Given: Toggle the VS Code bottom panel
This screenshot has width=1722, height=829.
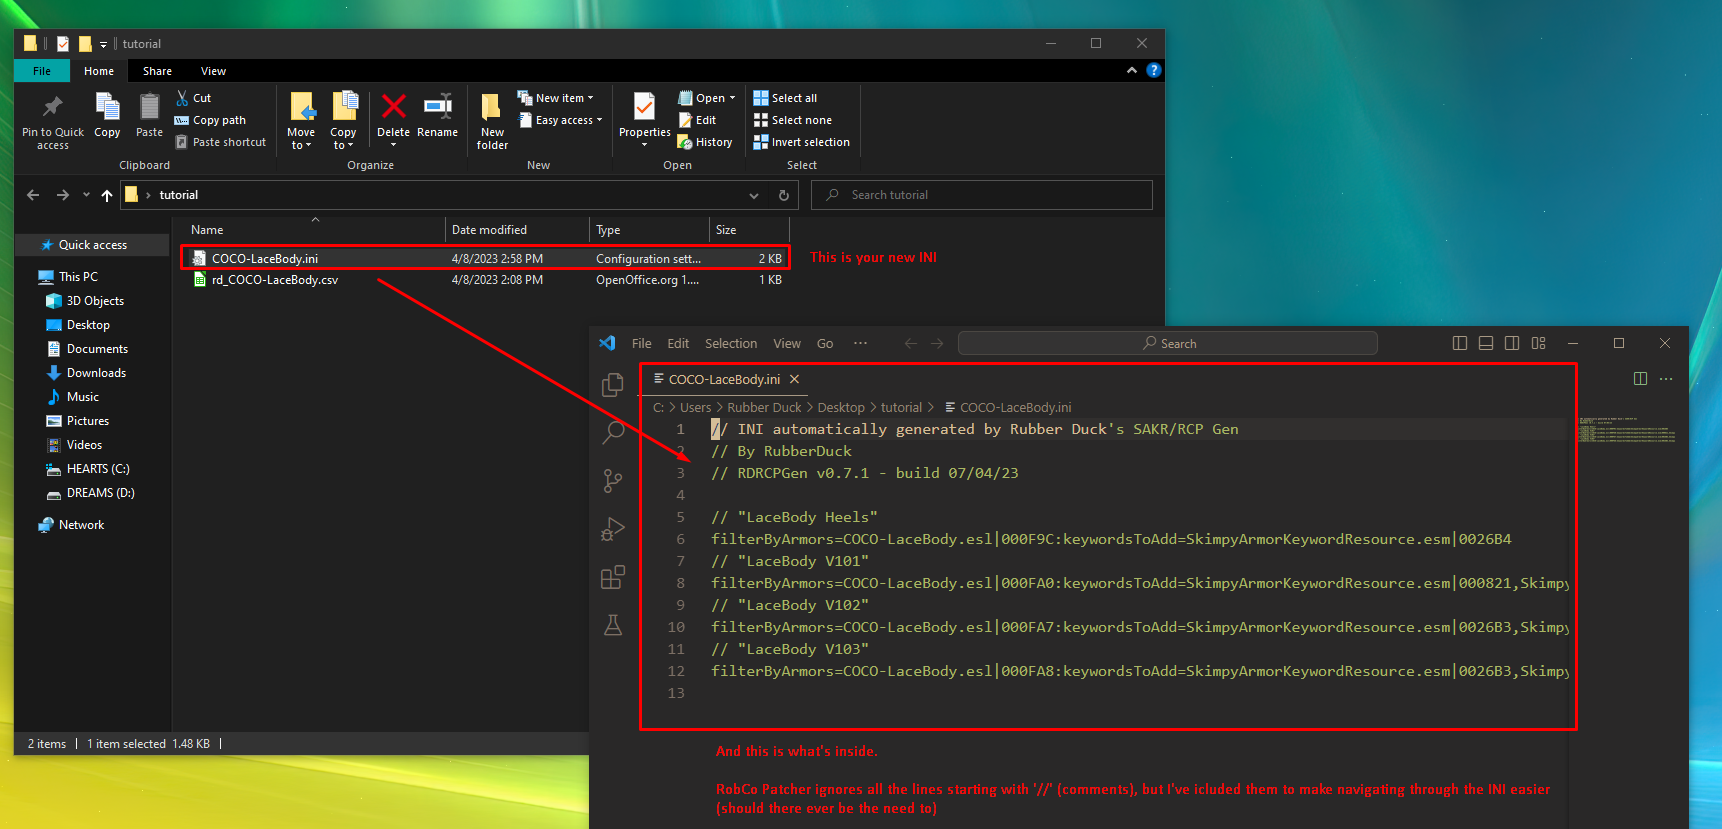Looking at the screenshot, I should pos(1486,343).
